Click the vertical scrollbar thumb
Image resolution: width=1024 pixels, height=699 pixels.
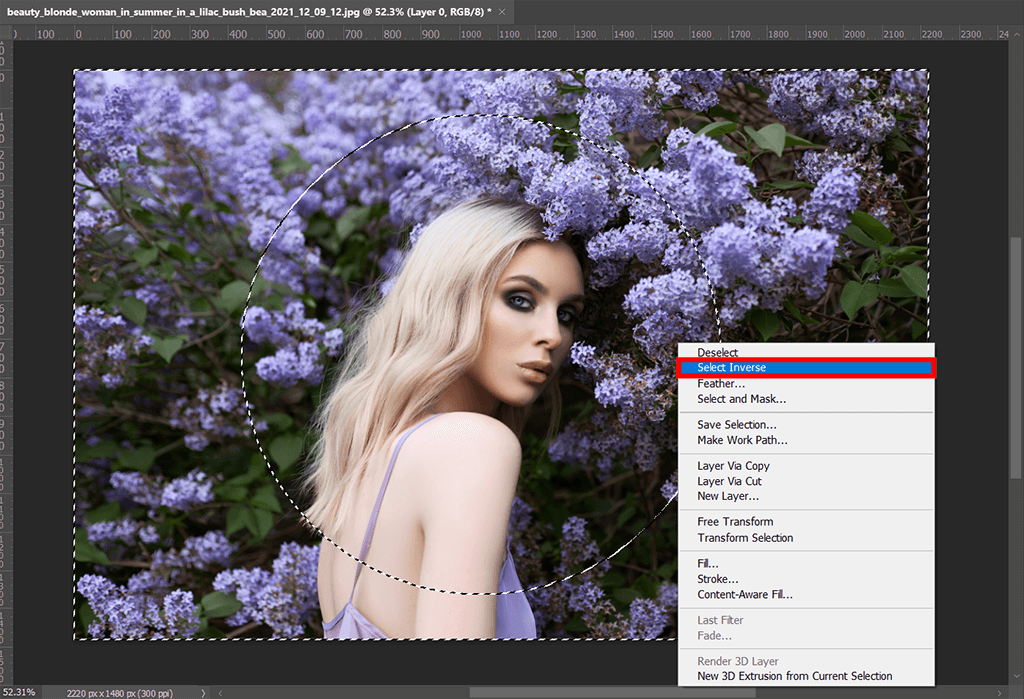pos(1016,357)
